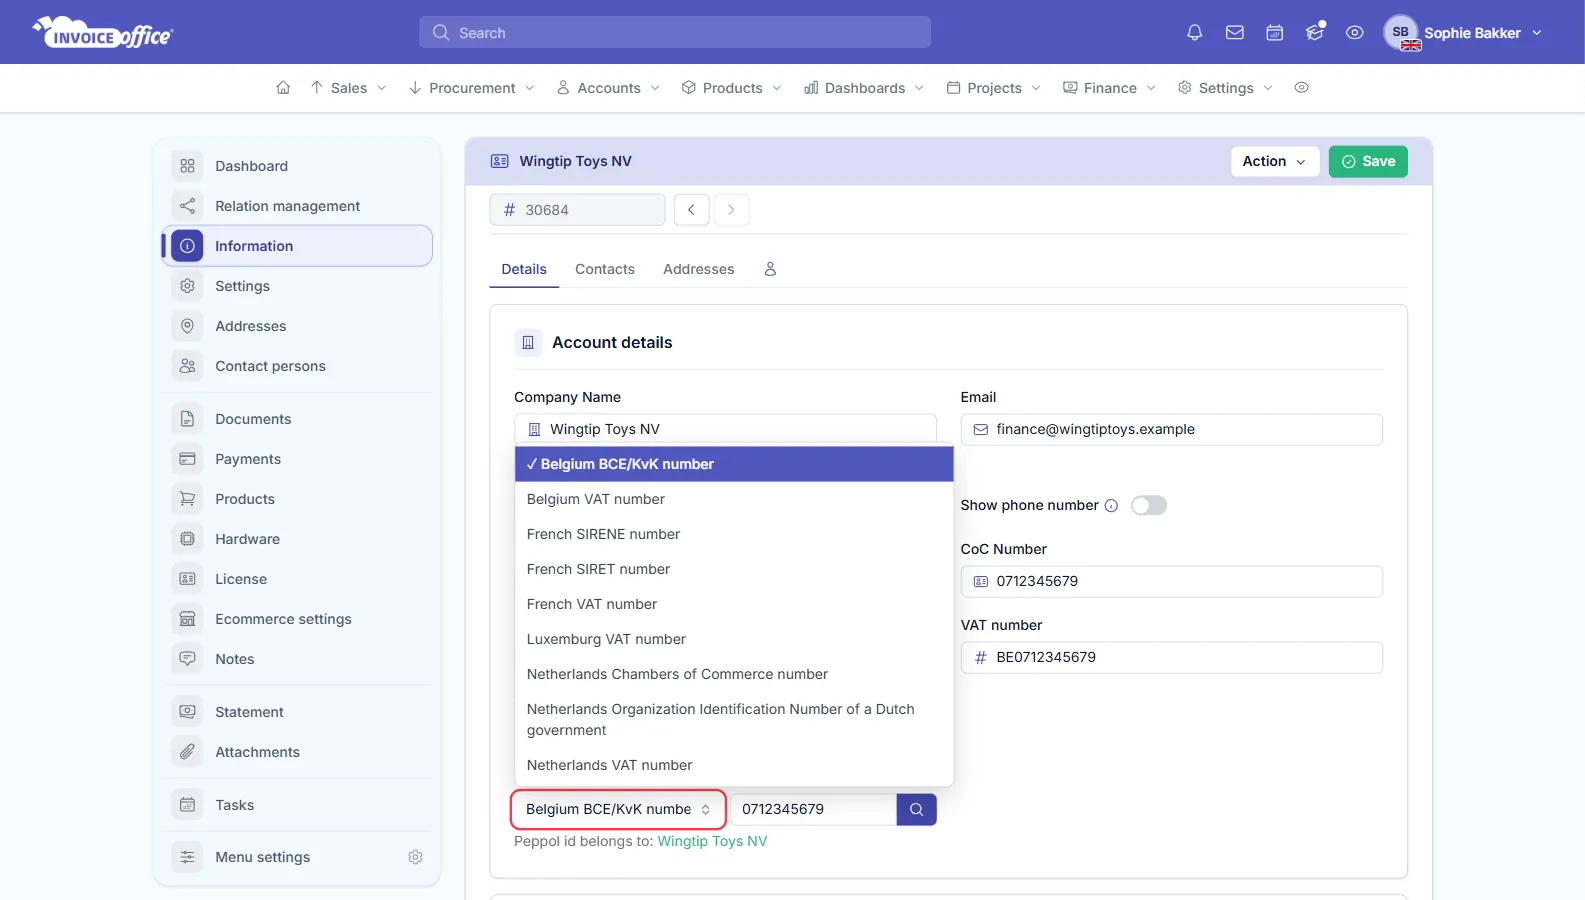This screenshot has width=1585, height=900.
Task: Select Luxemburg VAT number option
Action: 734,639
